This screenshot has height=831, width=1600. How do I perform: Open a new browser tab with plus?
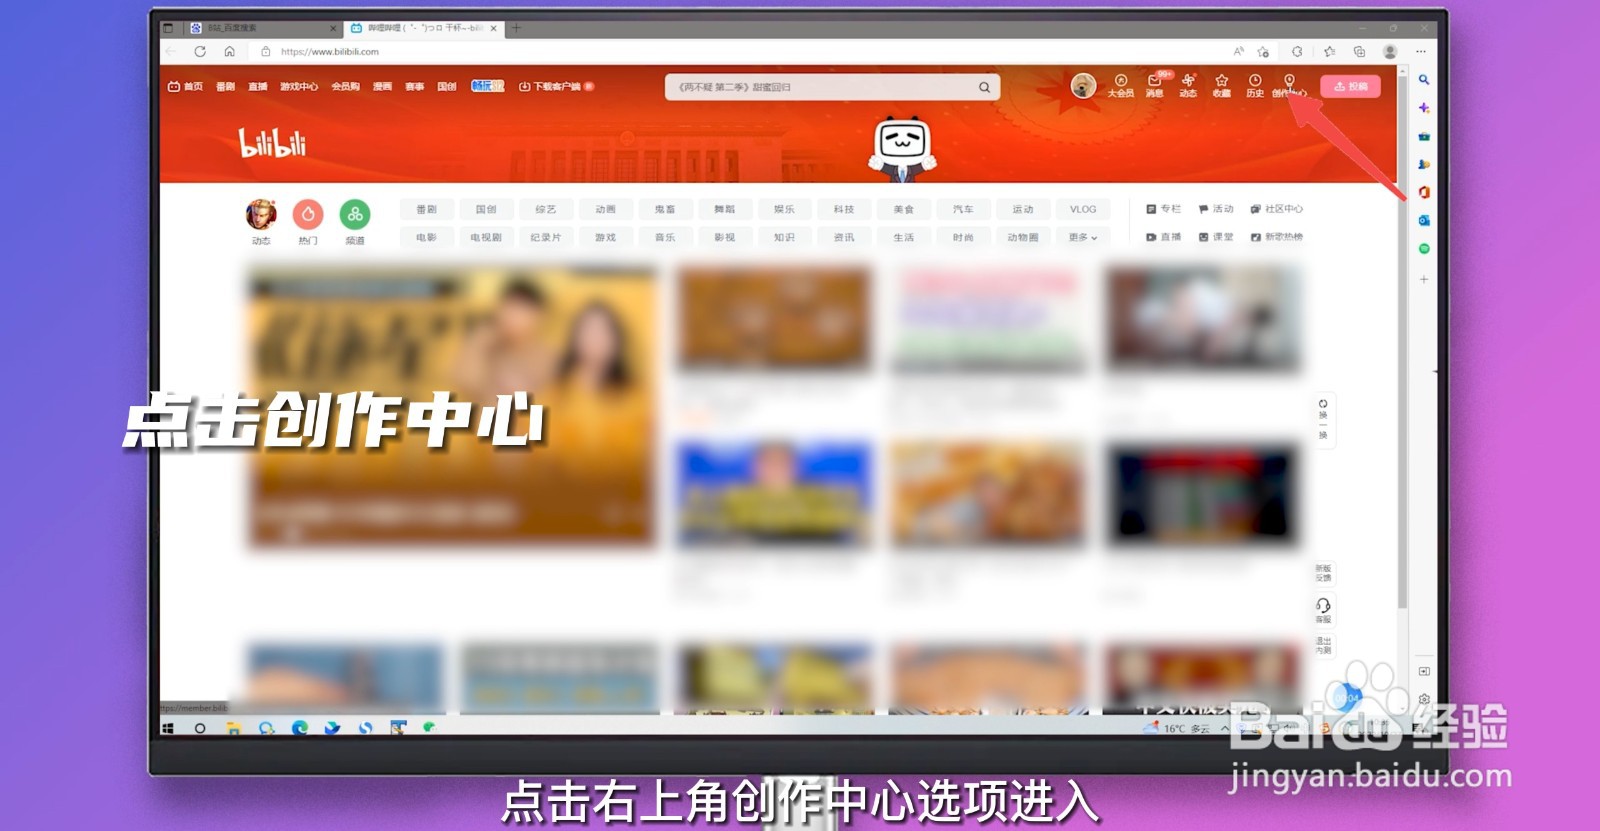coord(516,28)
